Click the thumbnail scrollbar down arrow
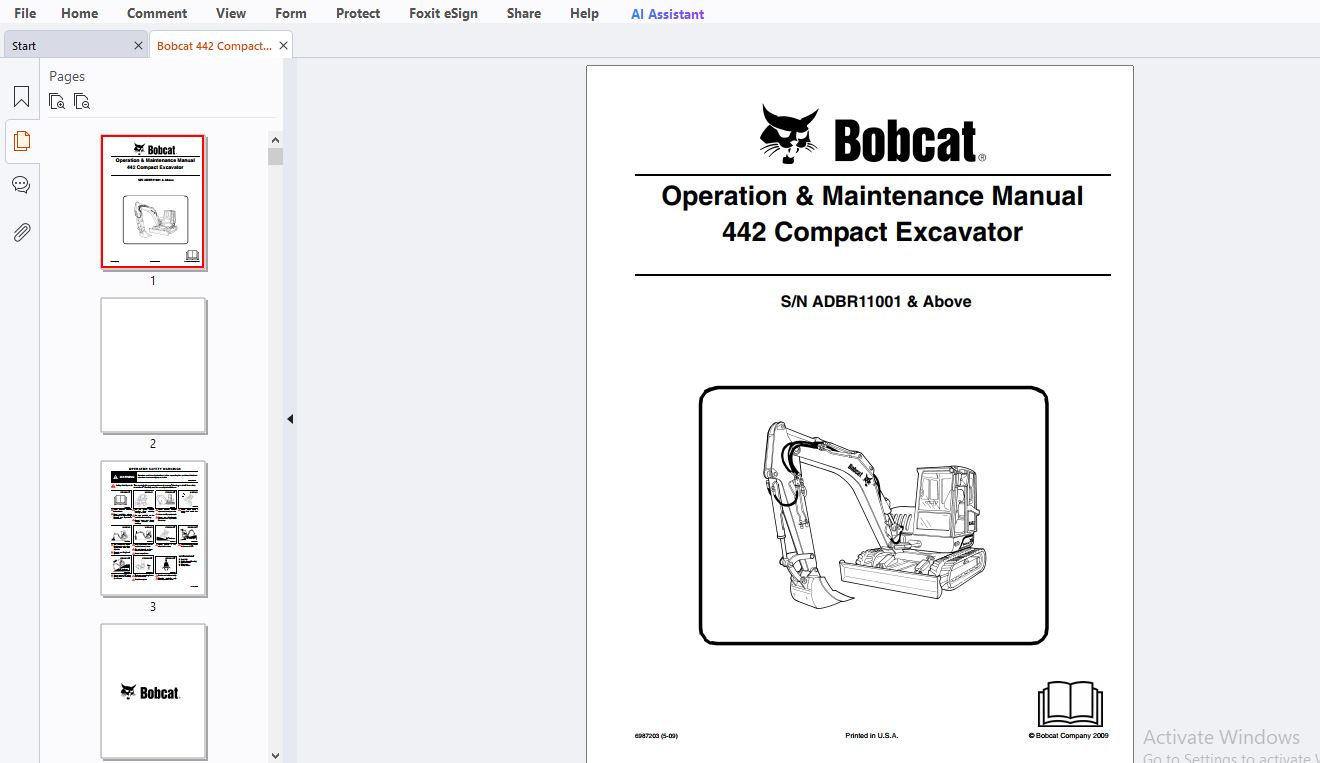 tap(275, 756)
